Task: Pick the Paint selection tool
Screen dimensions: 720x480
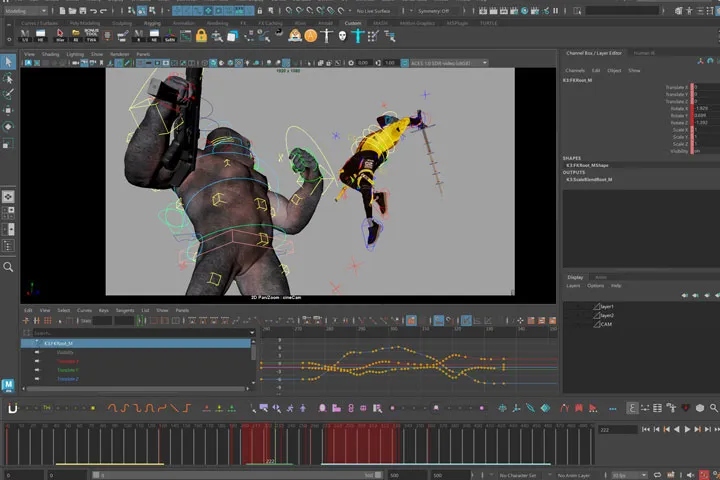Action: (x=8, y=94)
